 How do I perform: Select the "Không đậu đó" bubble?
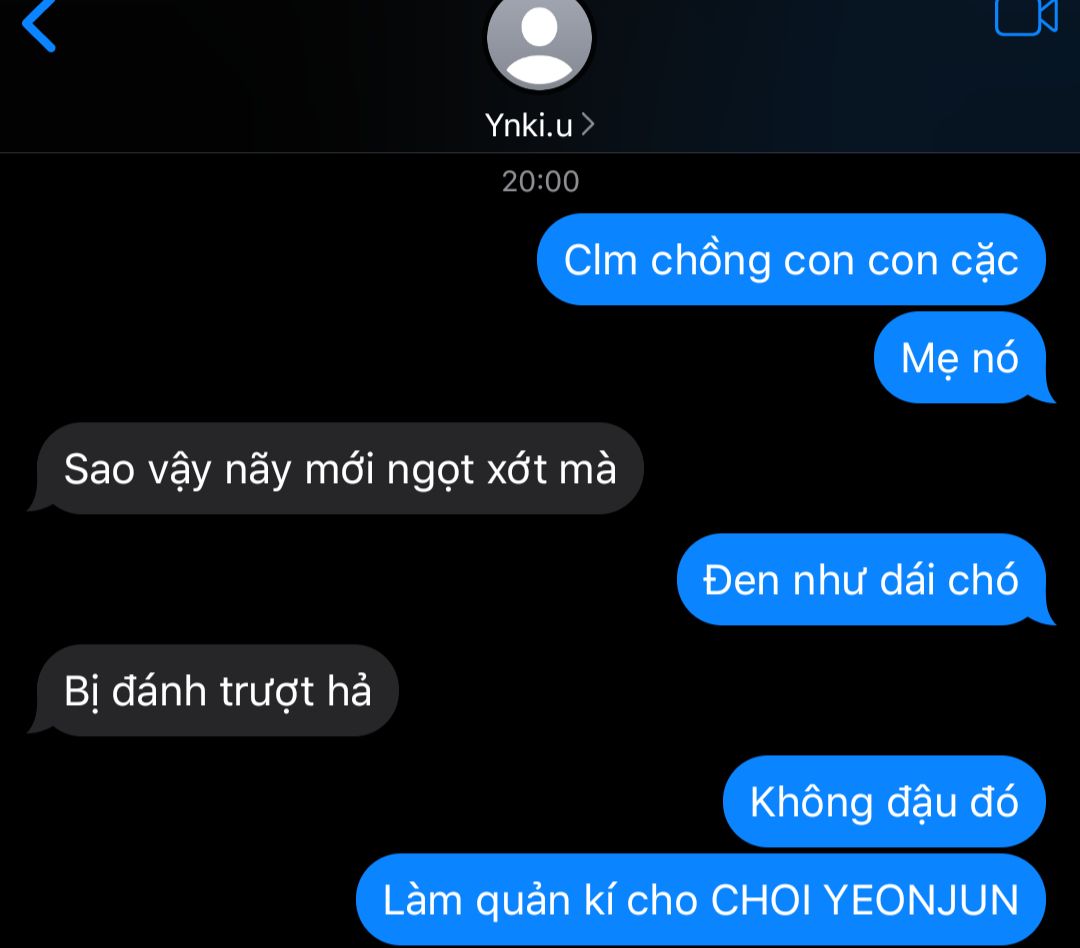(x=884, y=801)
